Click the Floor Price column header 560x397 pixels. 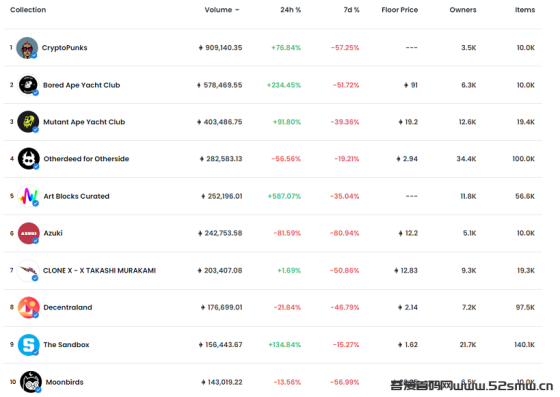coord(400,10)
